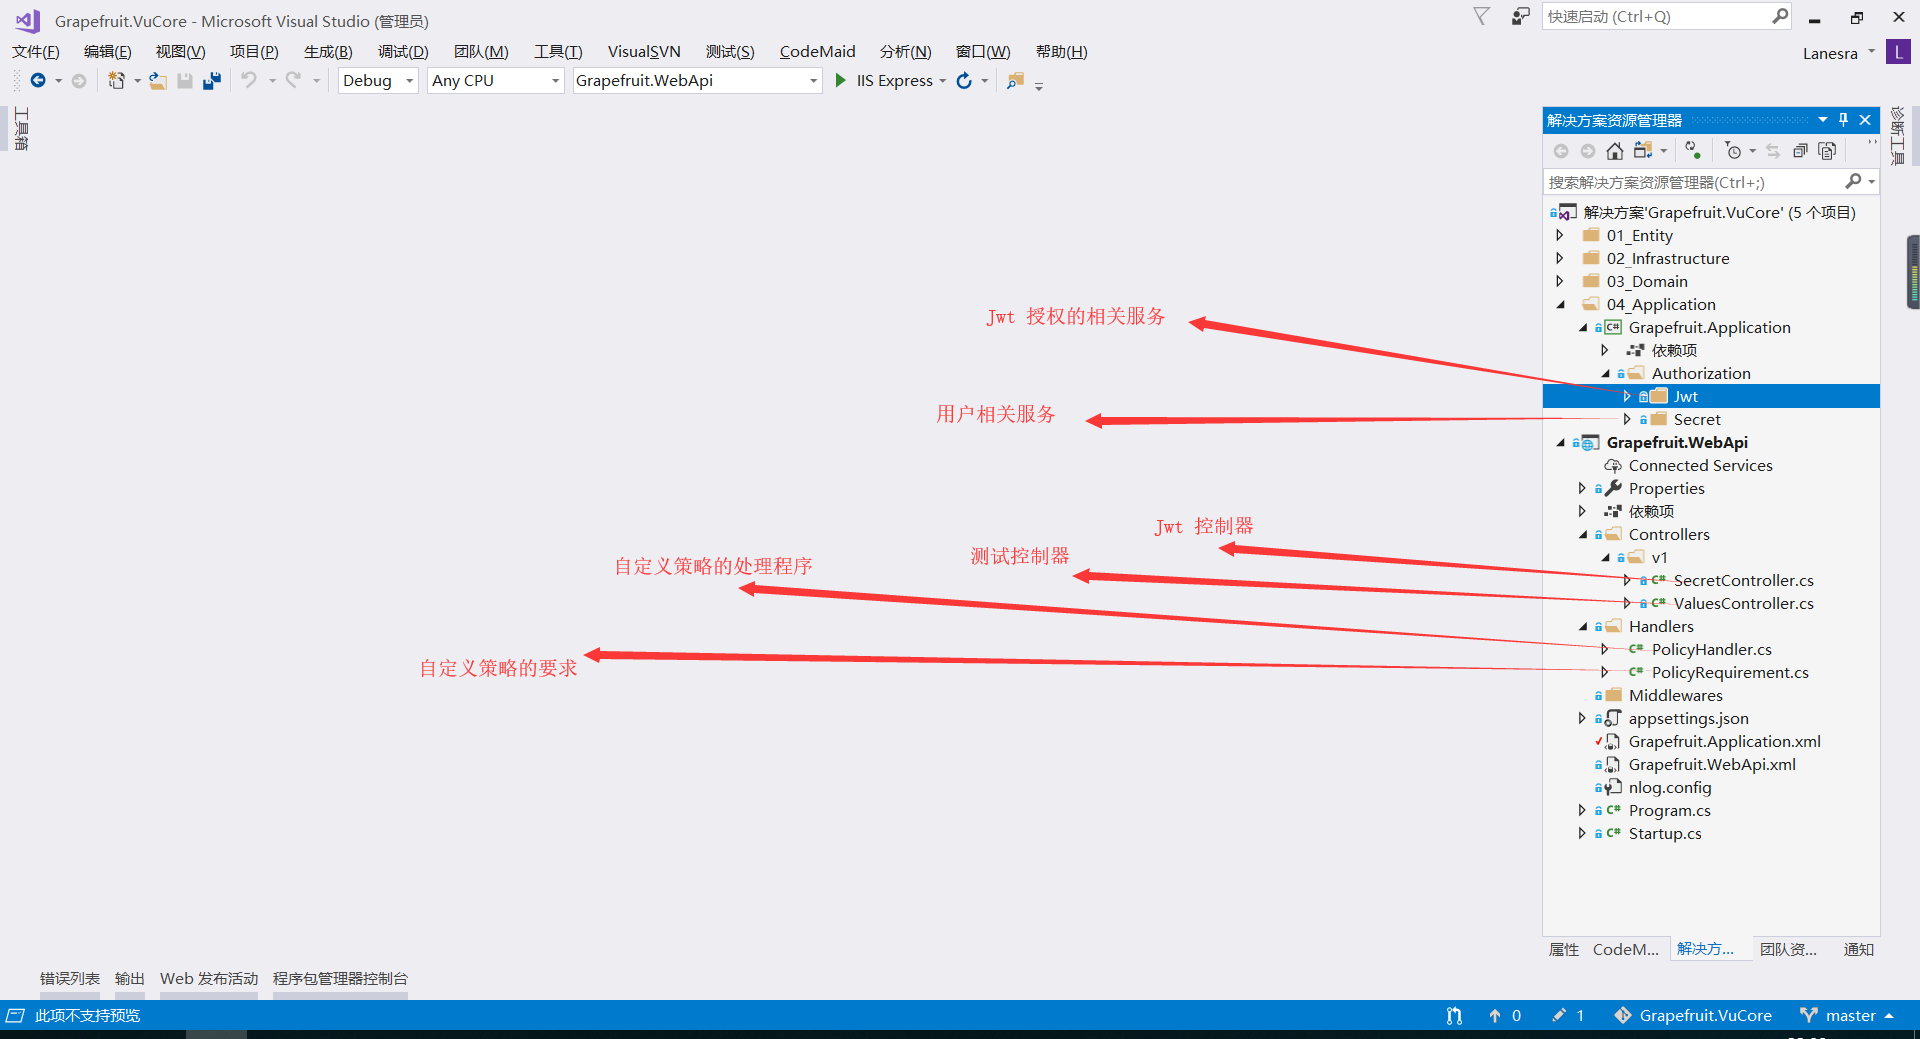The image size is (1920, 1039).
Task: Expand the 02_Infrastructure solution folder
Action: pos(1560,258)
